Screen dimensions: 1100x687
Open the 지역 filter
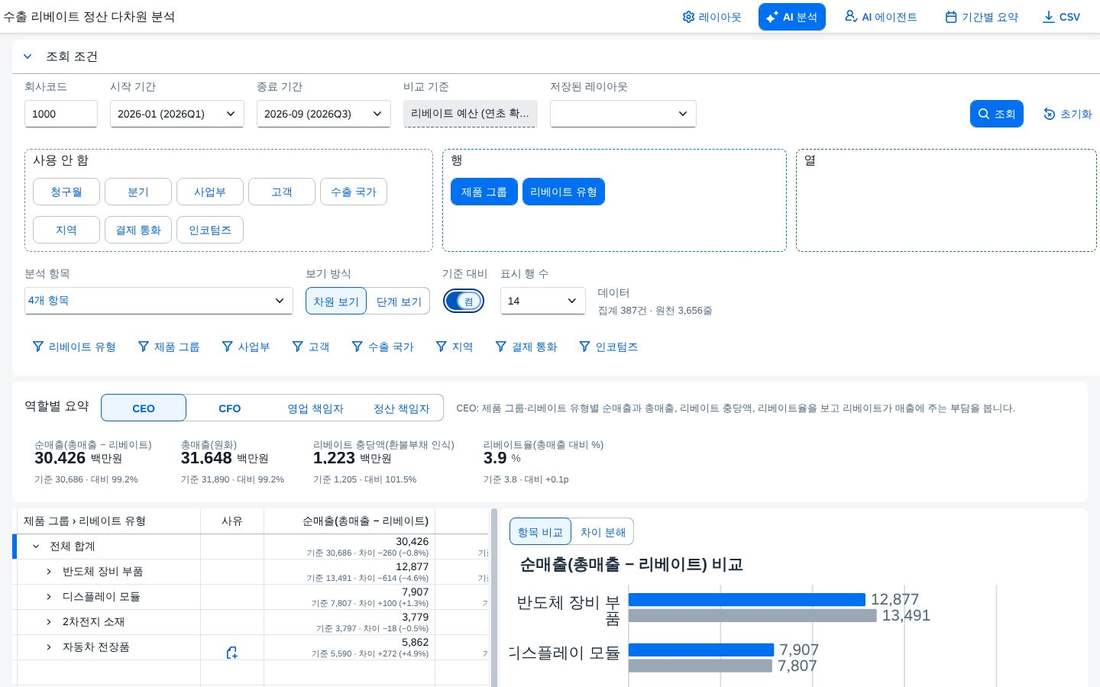tap(455, 347)
